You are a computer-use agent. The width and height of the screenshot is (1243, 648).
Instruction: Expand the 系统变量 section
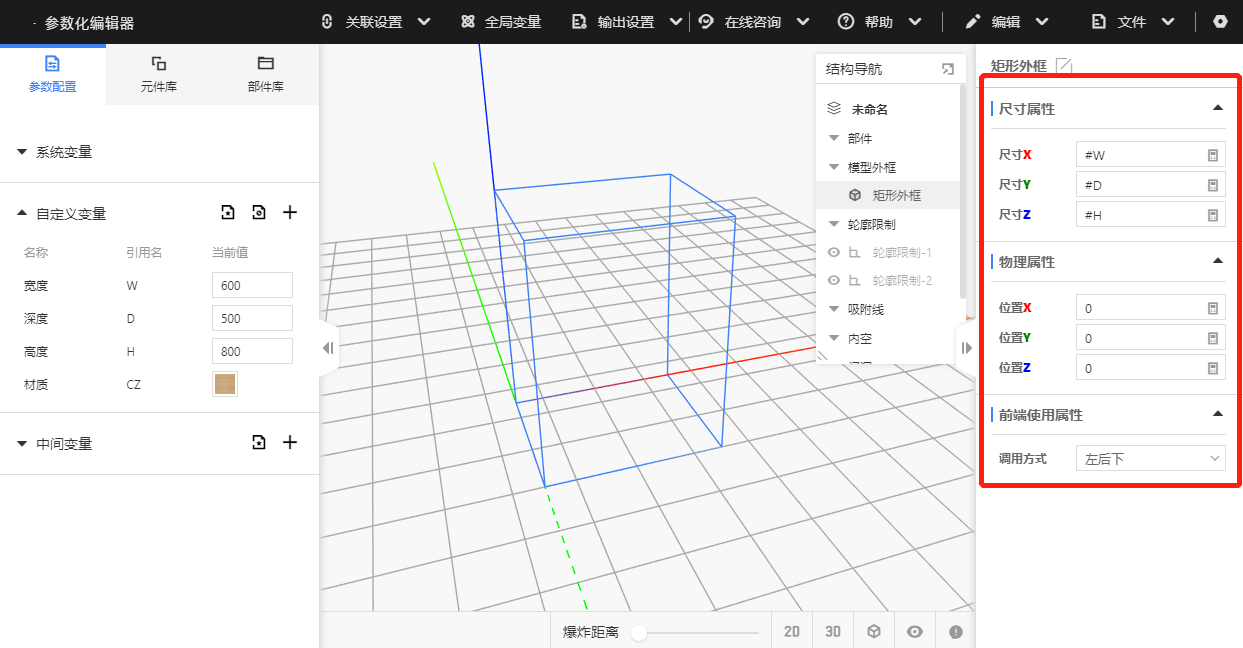pos(22,152)
